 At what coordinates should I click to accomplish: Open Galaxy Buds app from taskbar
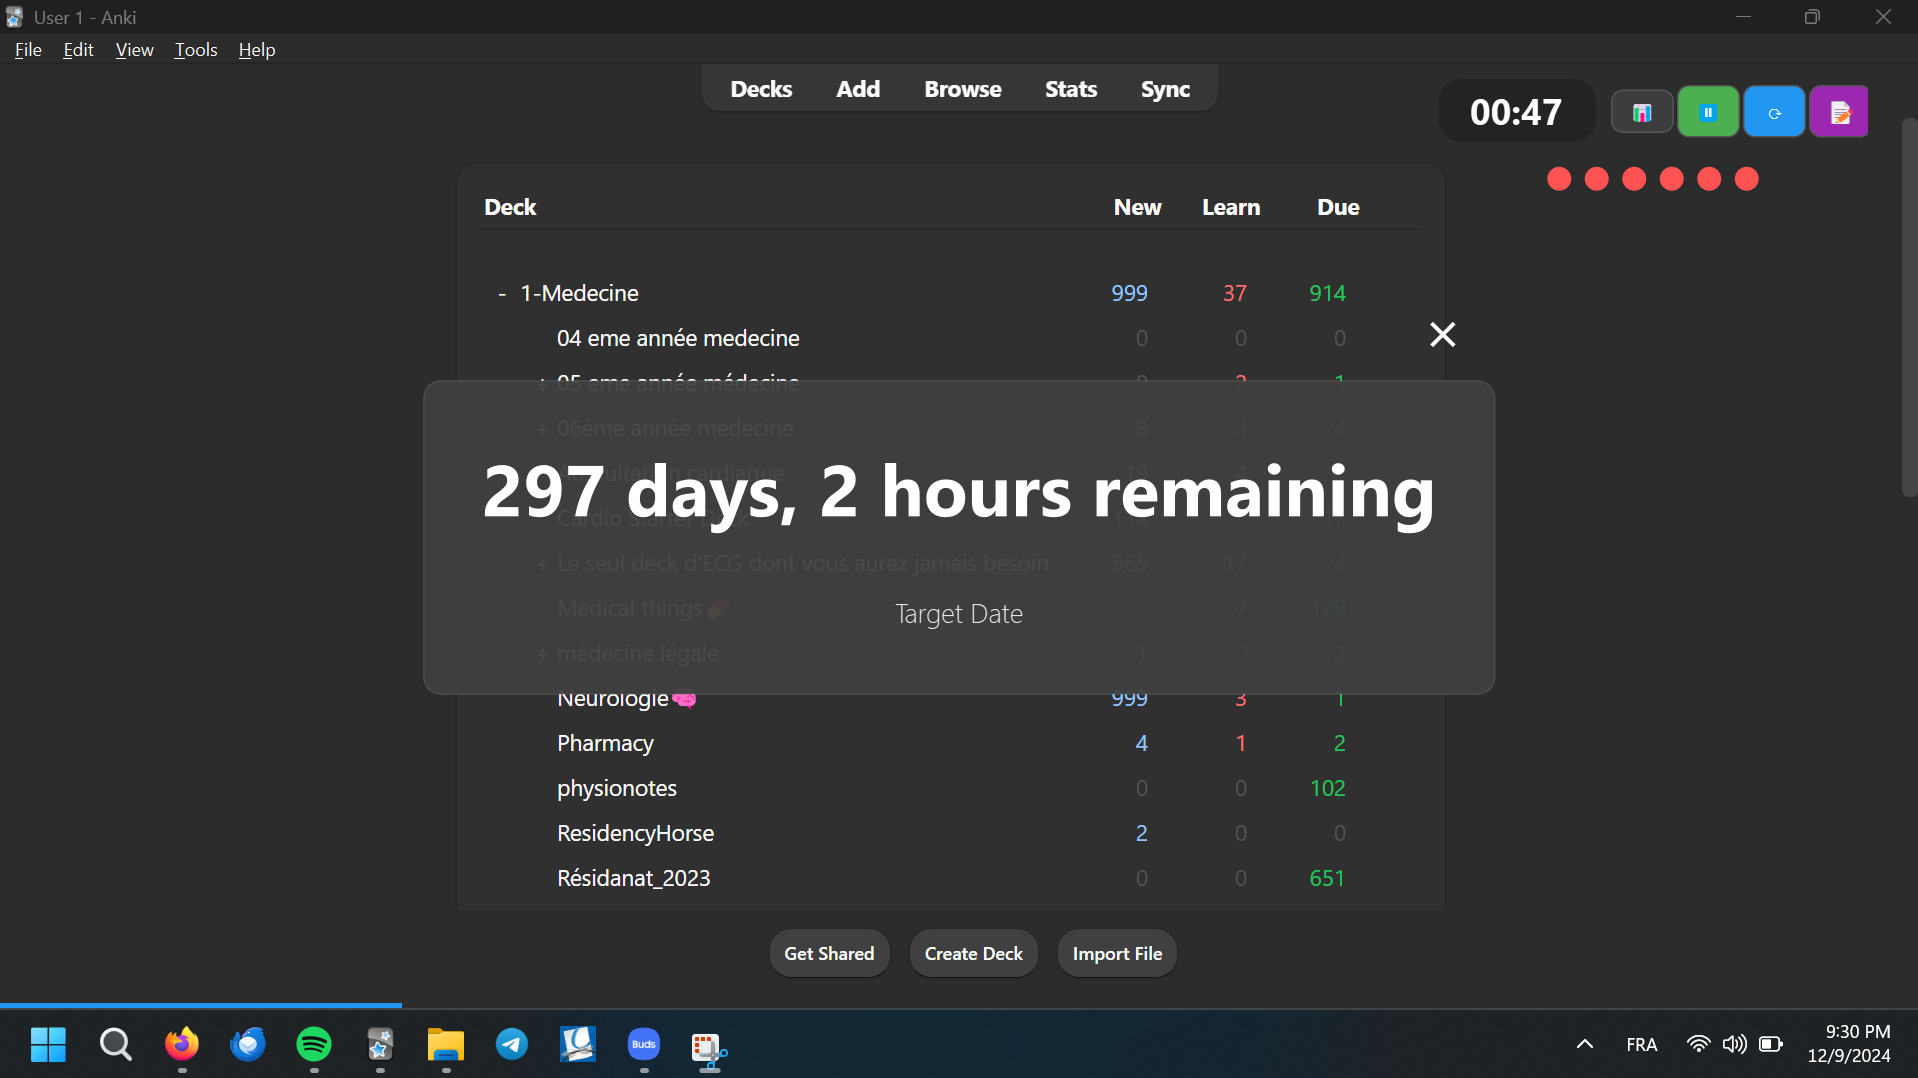[644, 1045]
